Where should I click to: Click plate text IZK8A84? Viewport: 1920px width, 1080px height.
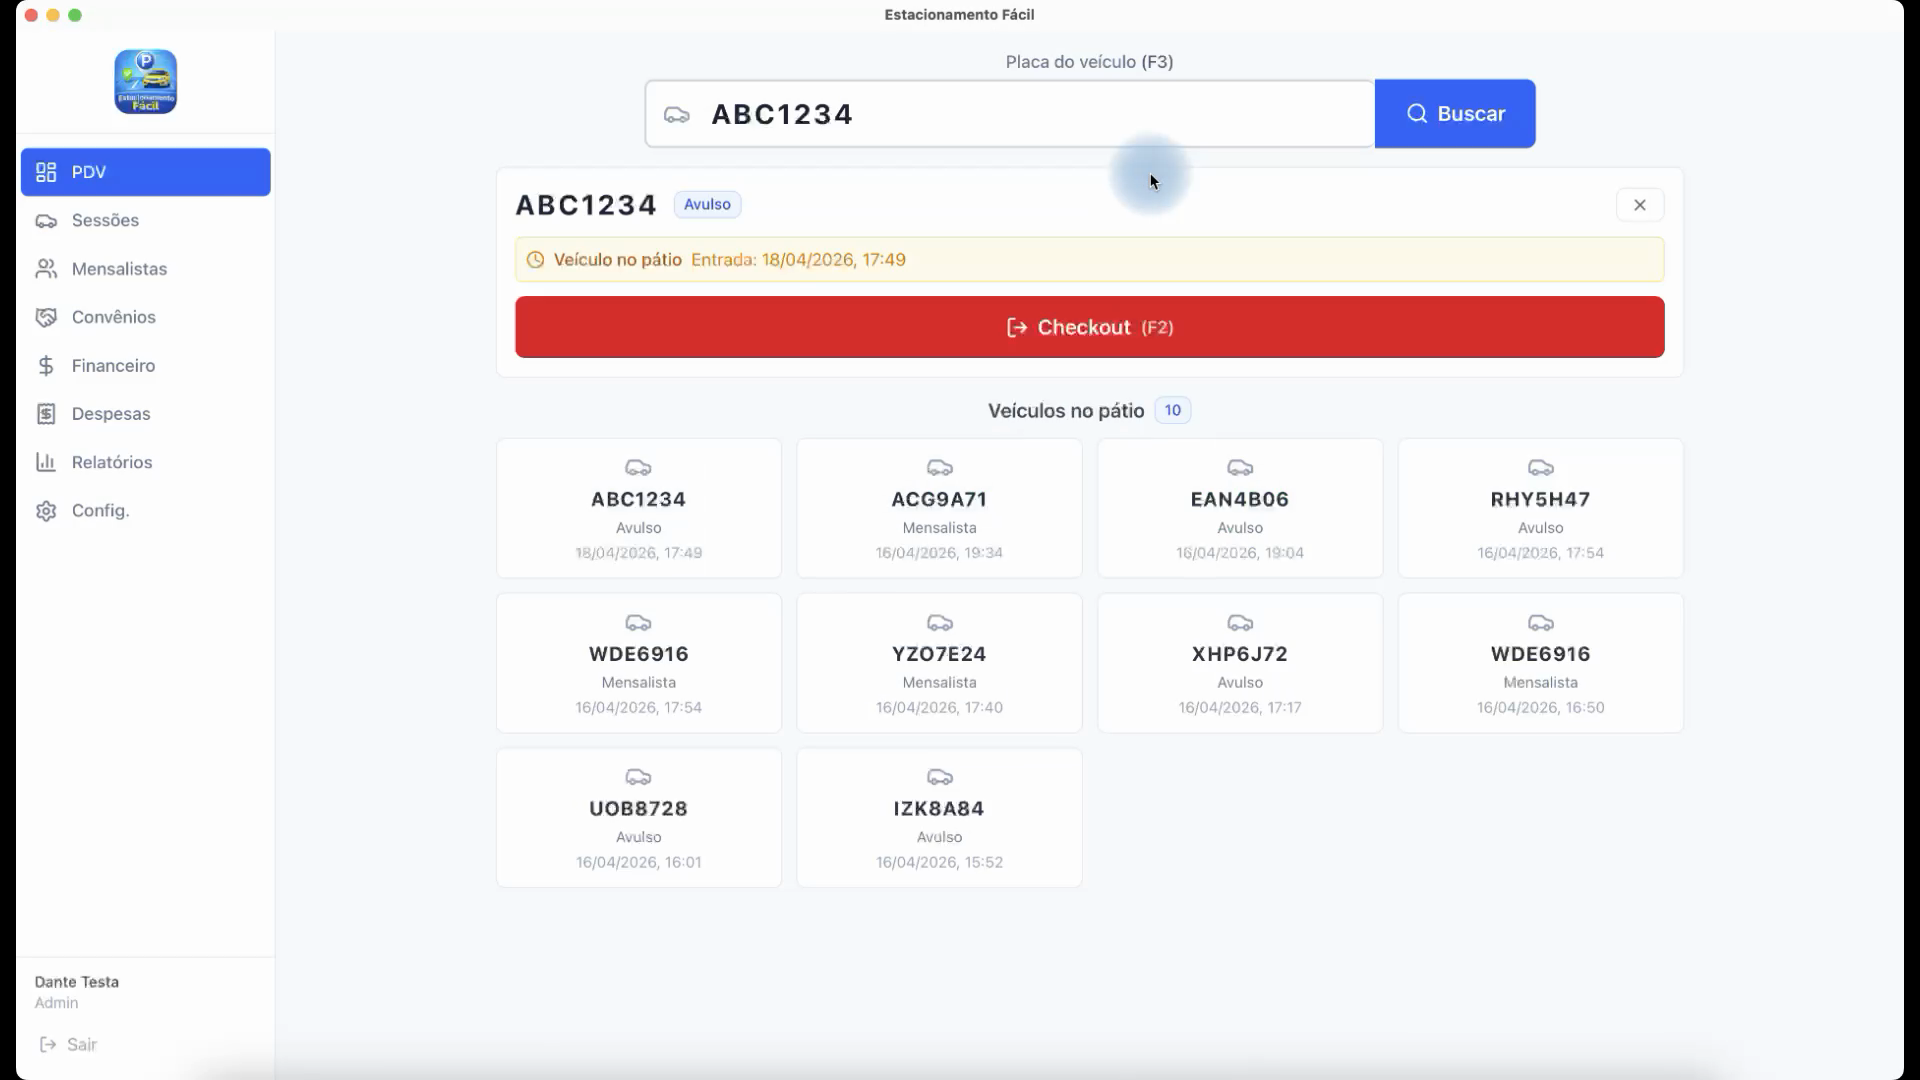tap(939, 808)
